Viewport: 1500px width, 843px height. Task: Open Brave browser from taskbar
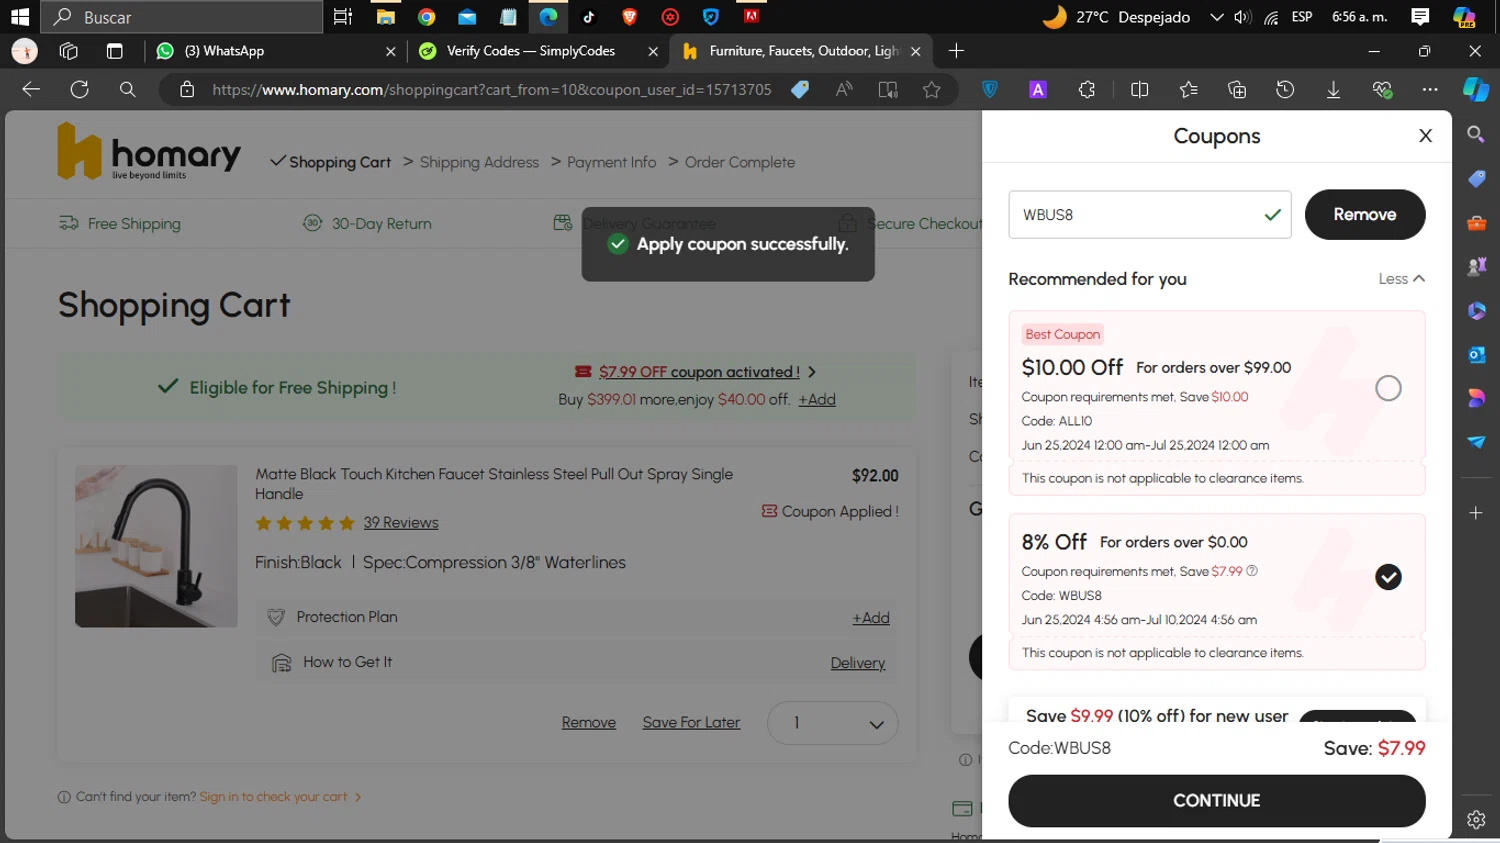click(x=629, y=17)
